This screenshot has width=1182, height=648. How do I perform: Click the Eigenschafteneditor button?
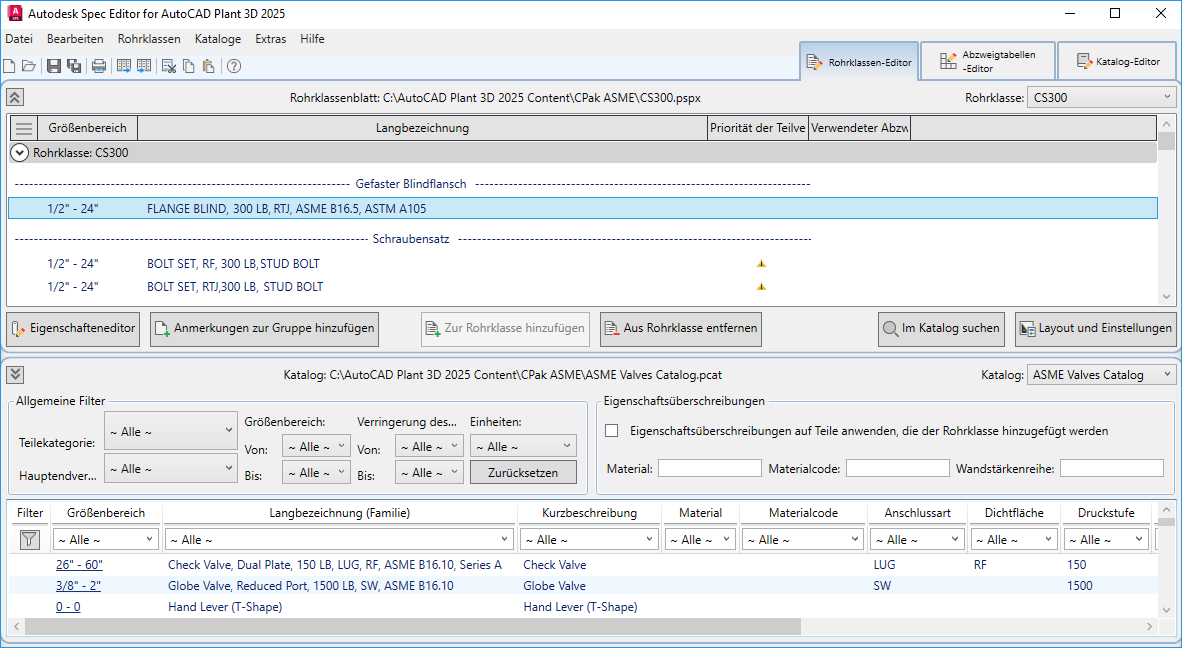point(73,329)
